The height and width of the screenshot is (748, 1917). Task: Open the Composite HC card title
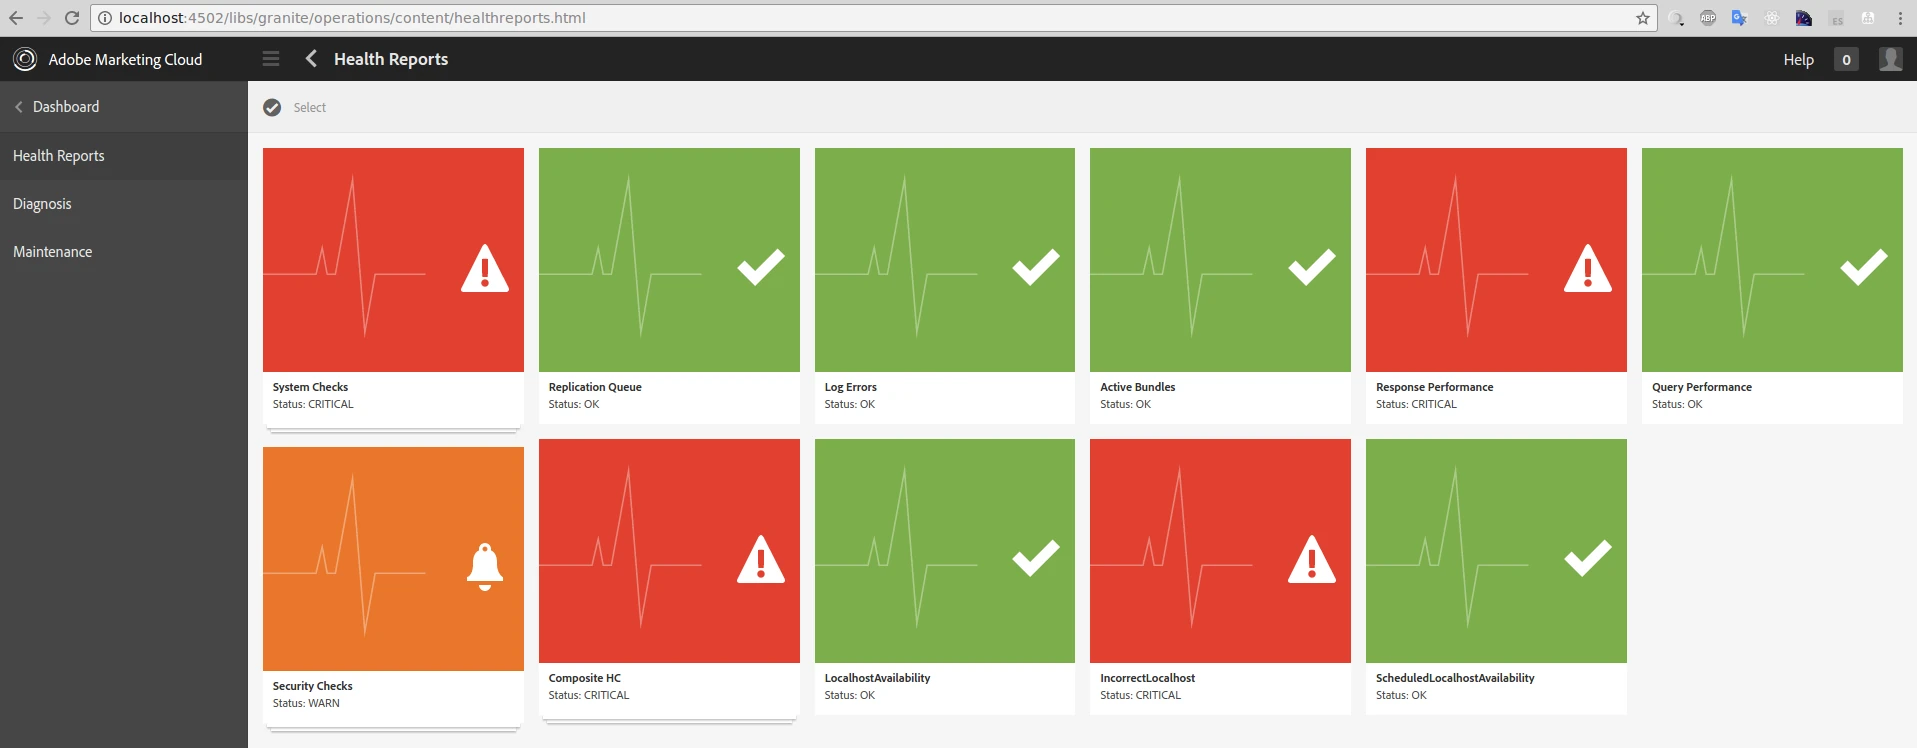[x=585, y=678]
